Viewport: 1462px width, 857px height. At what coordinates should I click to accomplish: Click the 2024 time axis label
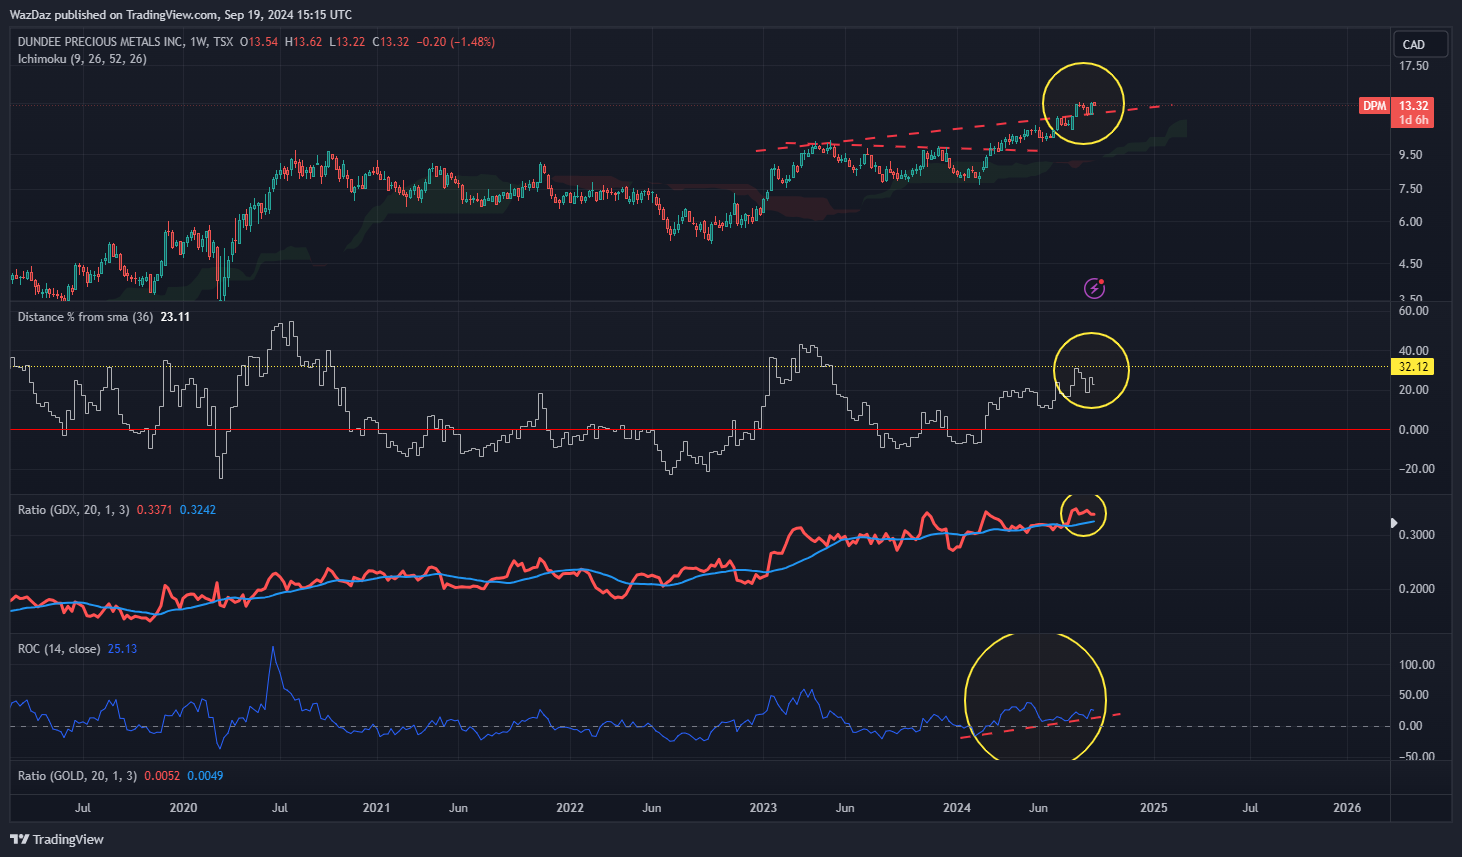coord(957,808)
